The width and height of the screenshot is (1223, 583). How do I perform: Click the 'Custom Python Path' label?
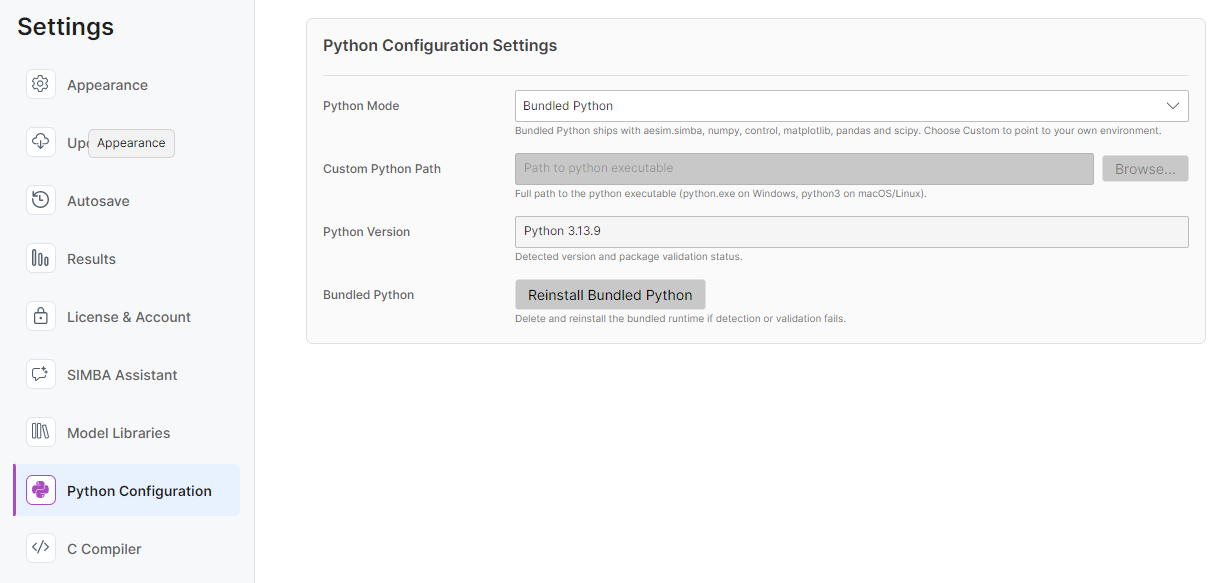coord(382,169)
